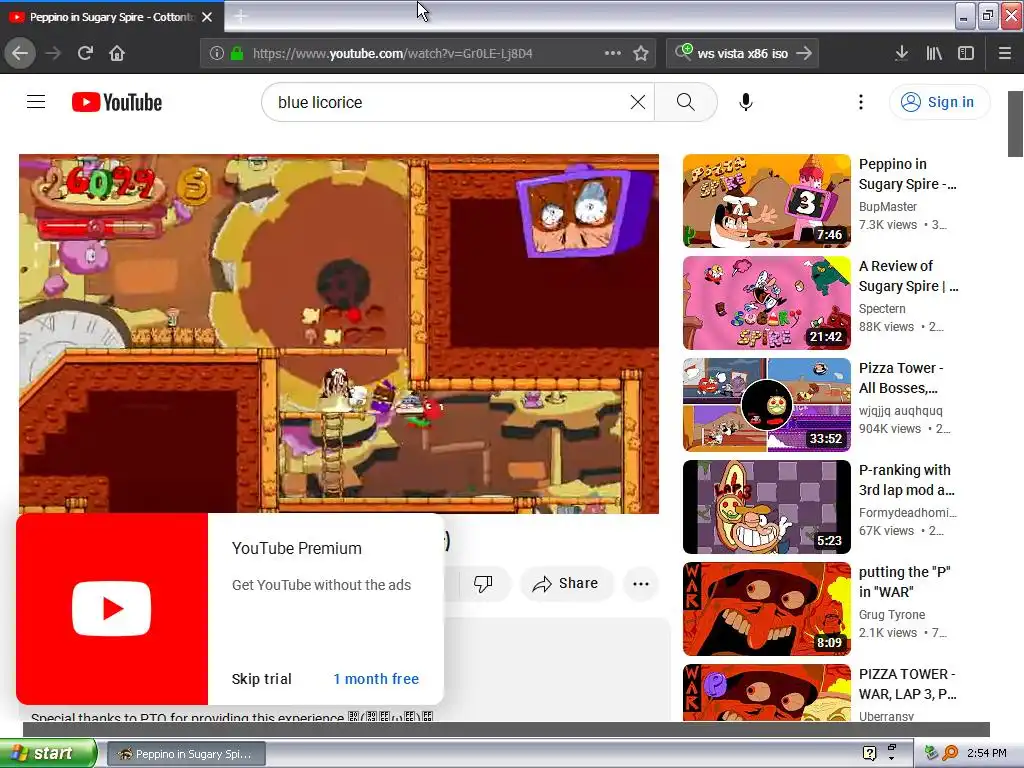This screenshot has height=768, width=1024.
Task: Open the Windows Start menu
Action: [x=47, y=754]
